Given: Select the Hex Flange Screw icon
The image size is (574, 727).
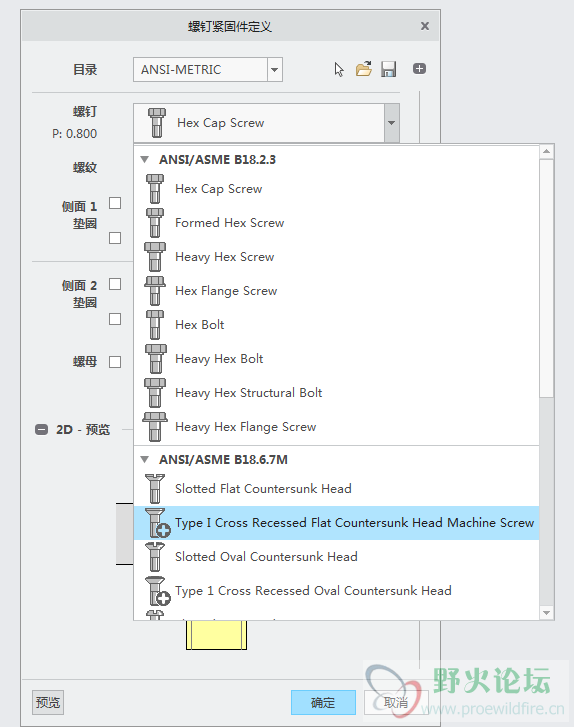Looking at the screenshot, I should [155, 291].
